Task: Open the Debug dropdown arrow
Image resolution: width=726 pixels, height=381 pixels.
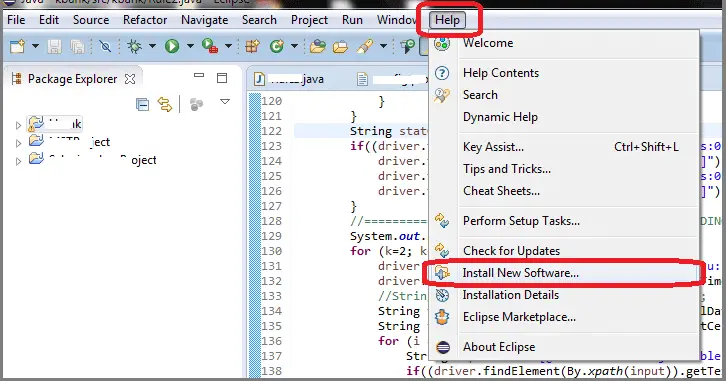Action: [152, 46]
